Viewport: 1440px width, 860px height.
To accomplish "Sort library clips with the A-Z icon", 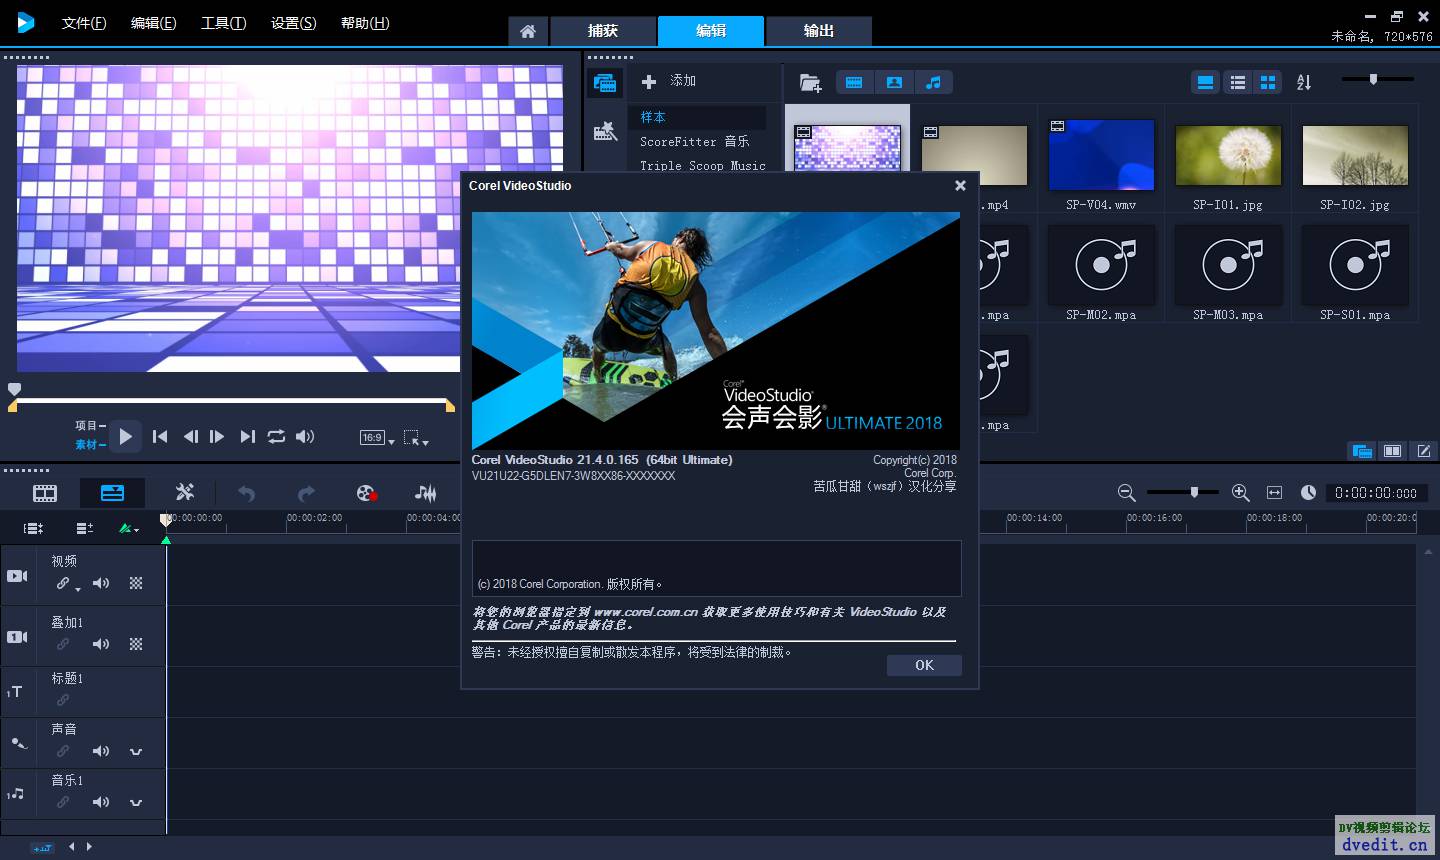I will (x=1304, y=83).
